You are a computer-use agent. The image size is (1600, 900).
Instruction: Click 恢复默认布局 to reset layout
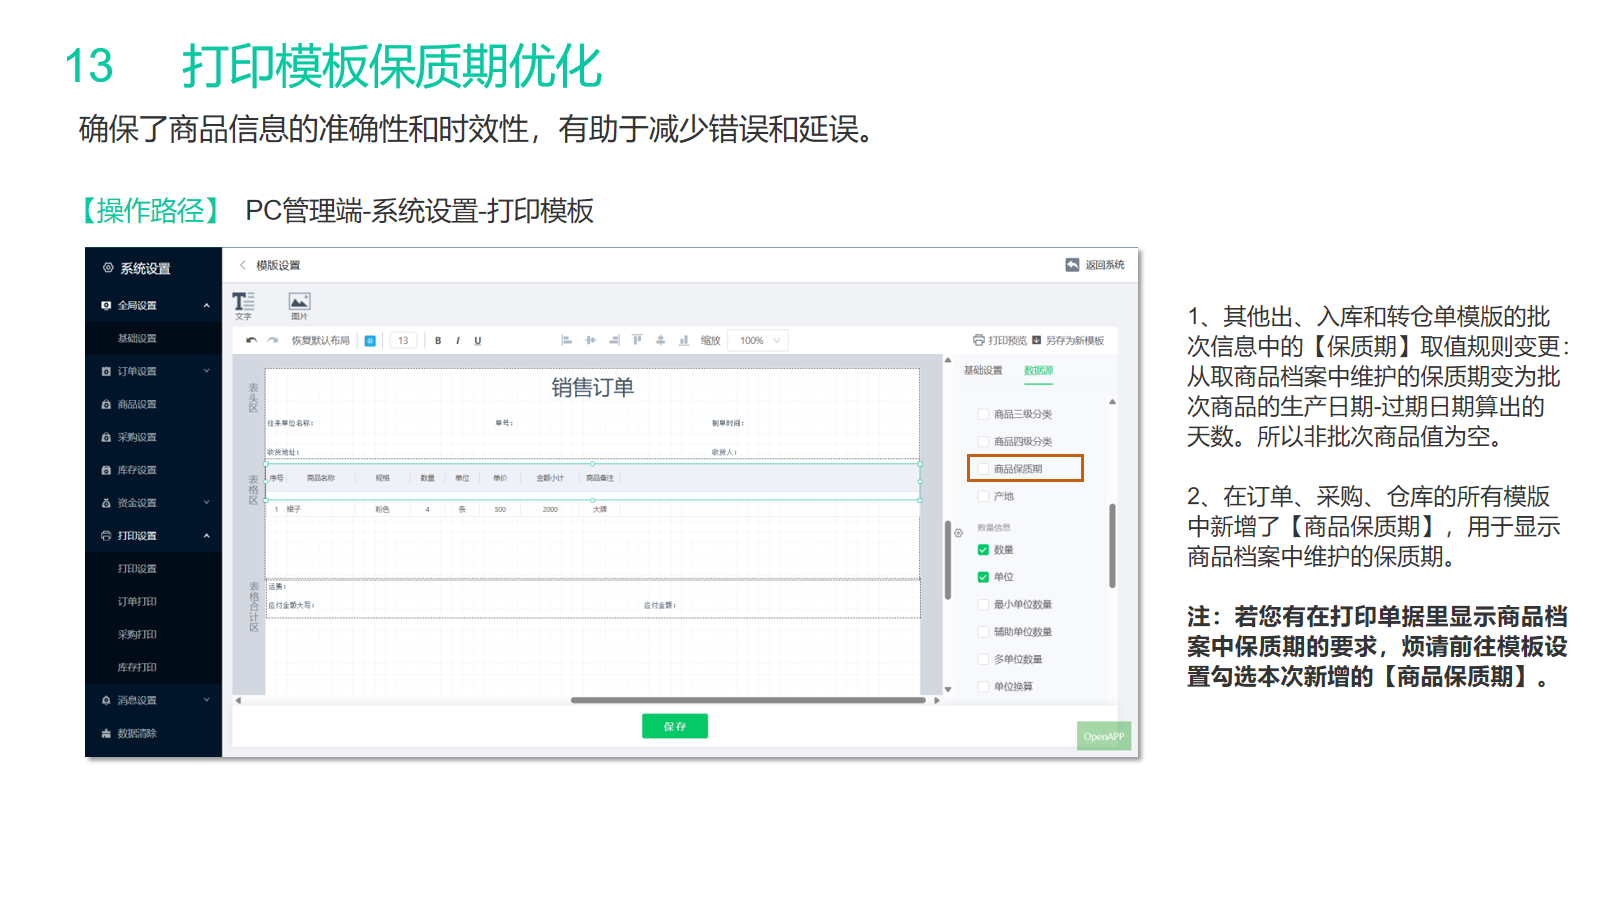click(x=321, y=341)
